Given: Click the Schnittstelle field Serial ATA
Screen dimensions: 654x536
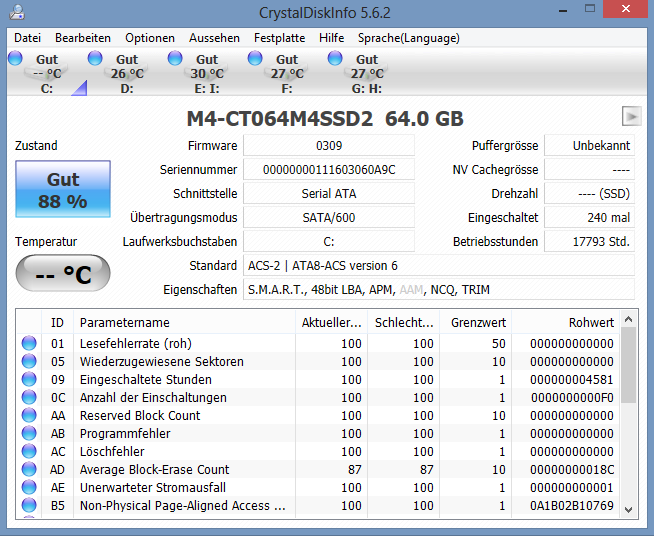Looking at the screenshot, I should coord(329,194).
